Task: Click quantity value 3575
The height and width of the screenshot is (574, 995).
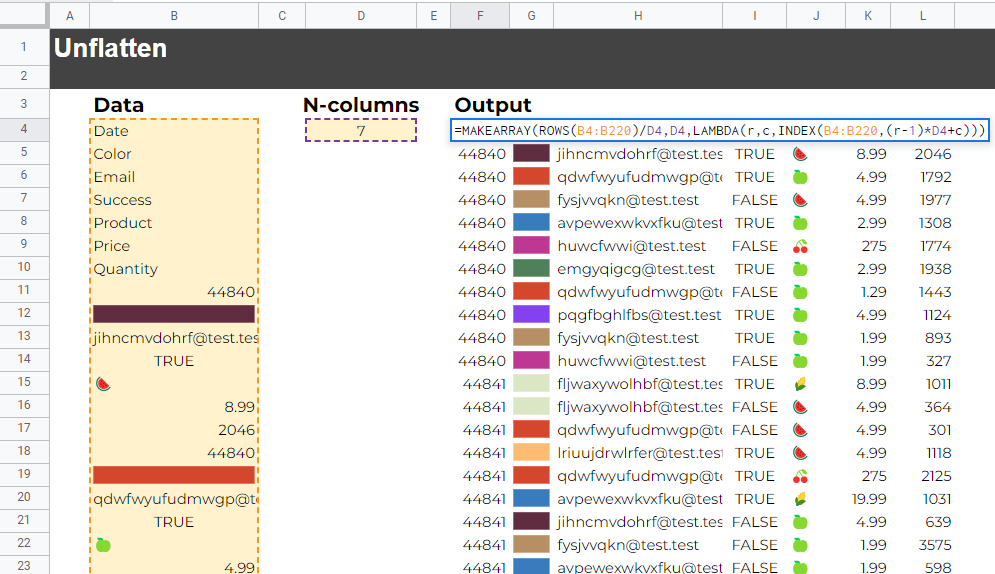Action: click(934, 545)
